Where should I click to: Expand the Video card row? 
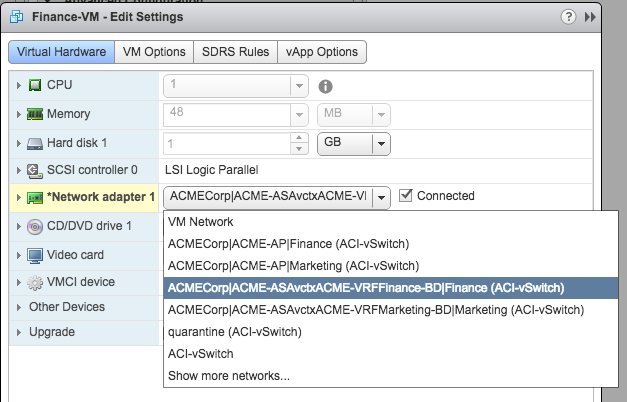(x=18, y=255)
